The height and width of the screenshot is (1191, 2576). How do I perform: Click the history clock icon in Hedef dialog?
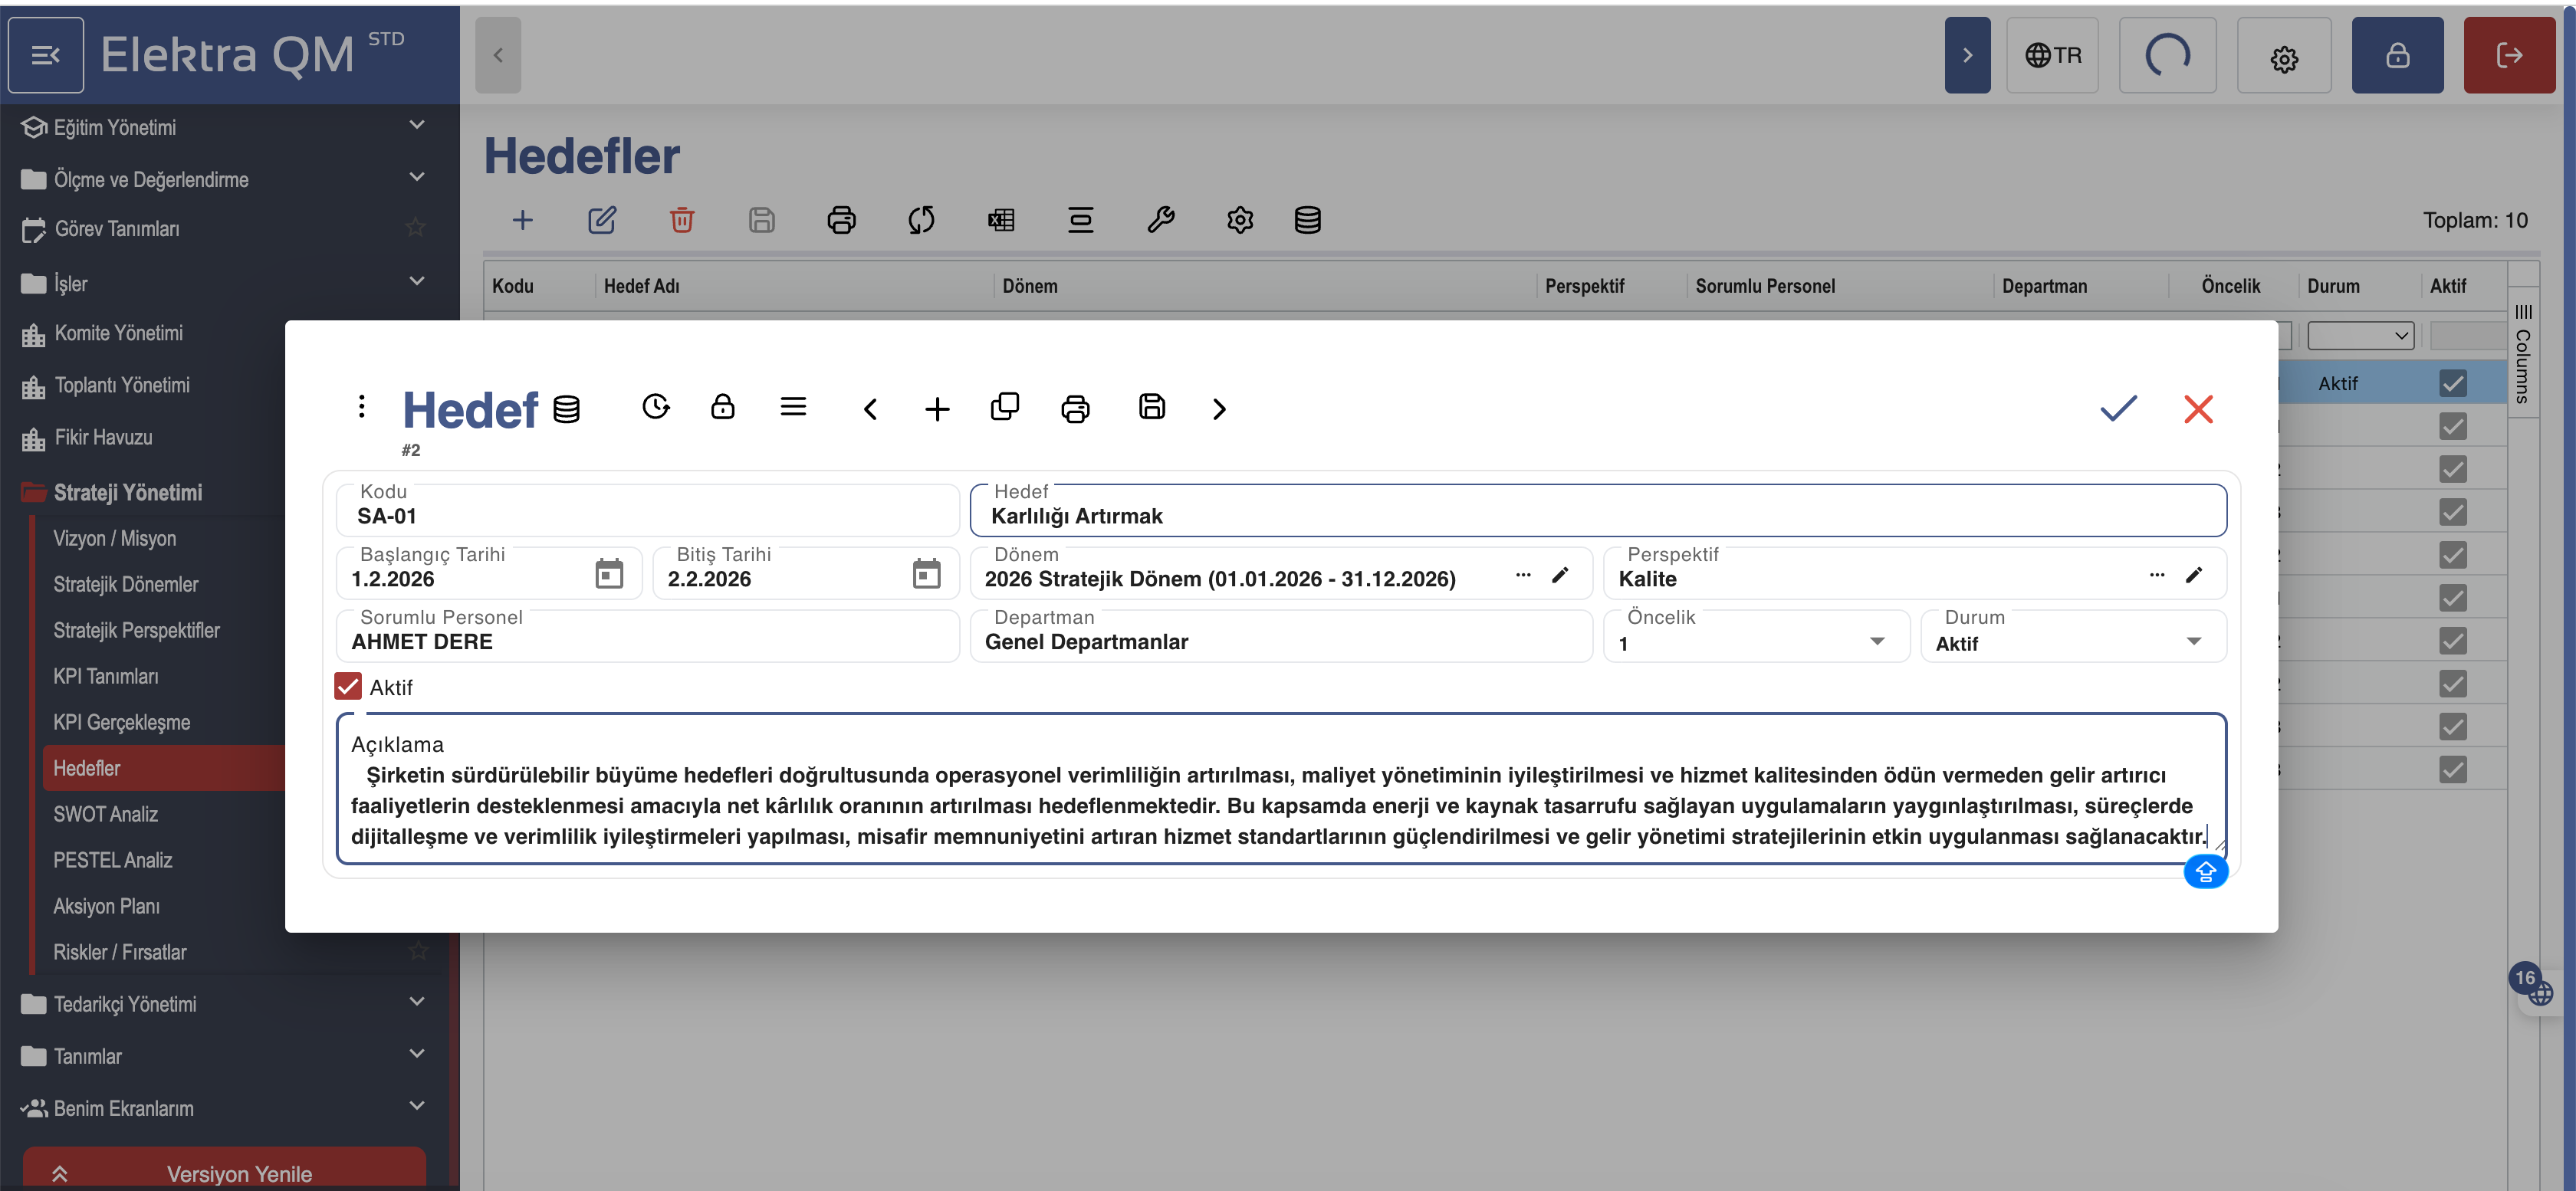pos(656,407)
